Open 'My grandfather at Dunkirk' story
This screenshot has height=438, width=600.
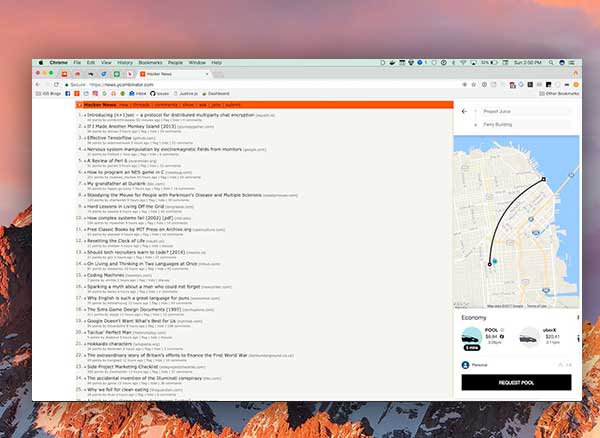[x=116, y=184]
